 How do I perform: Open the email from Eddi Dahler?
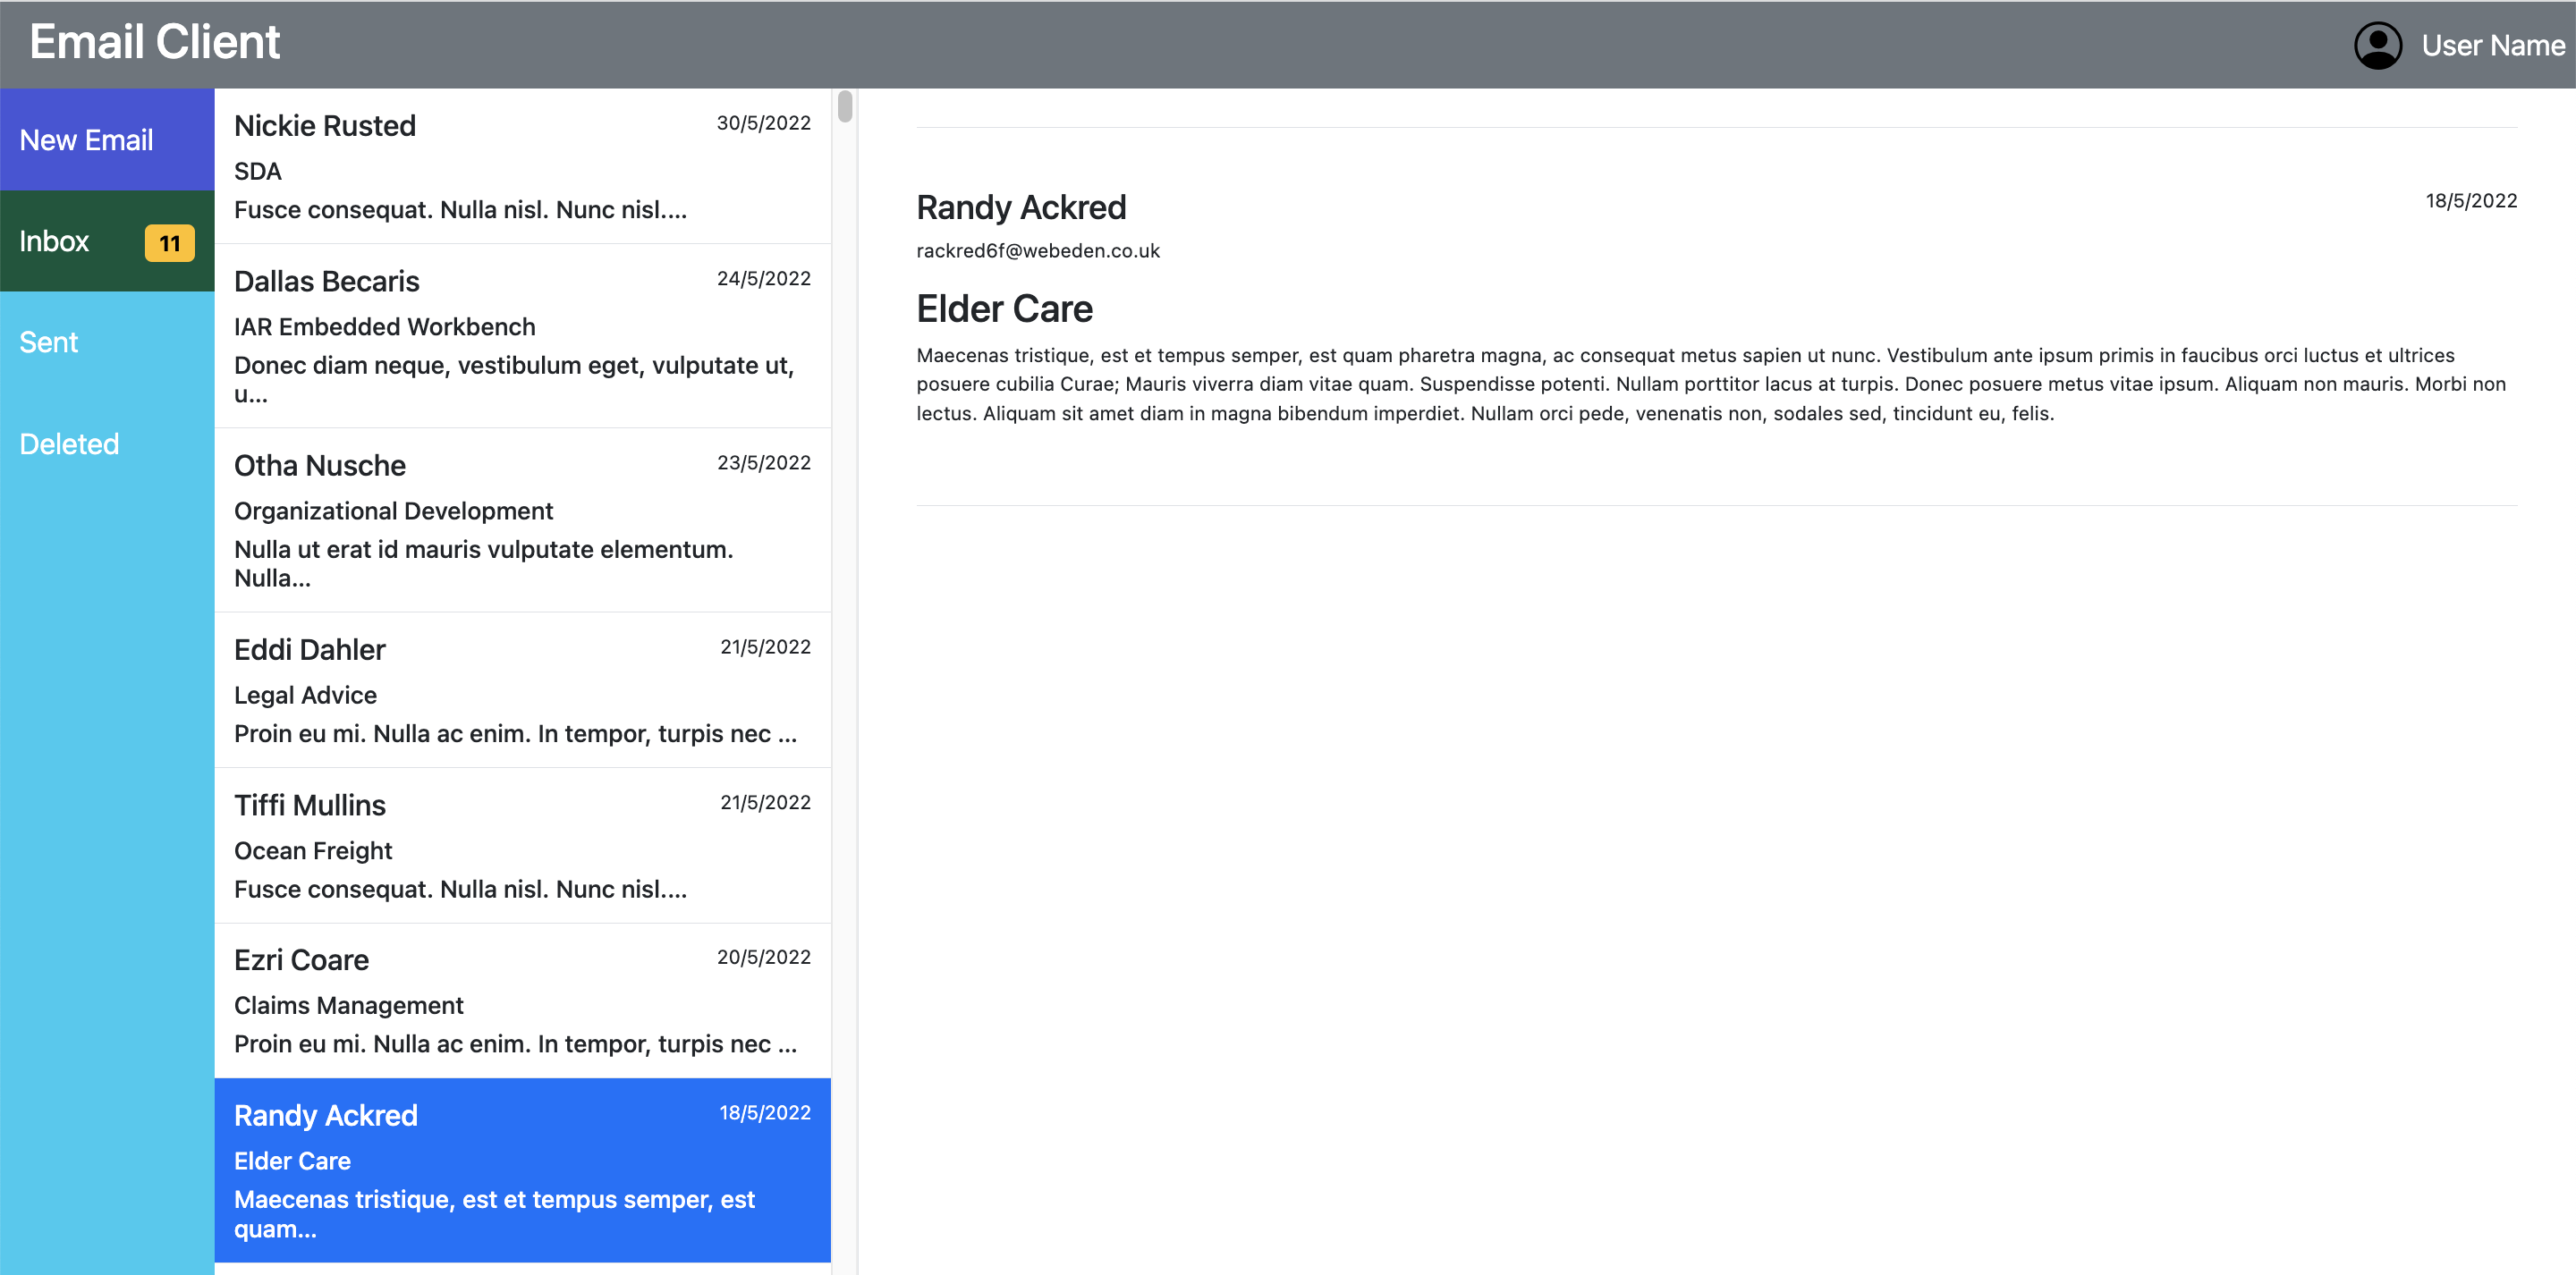[x=522, y=690]
